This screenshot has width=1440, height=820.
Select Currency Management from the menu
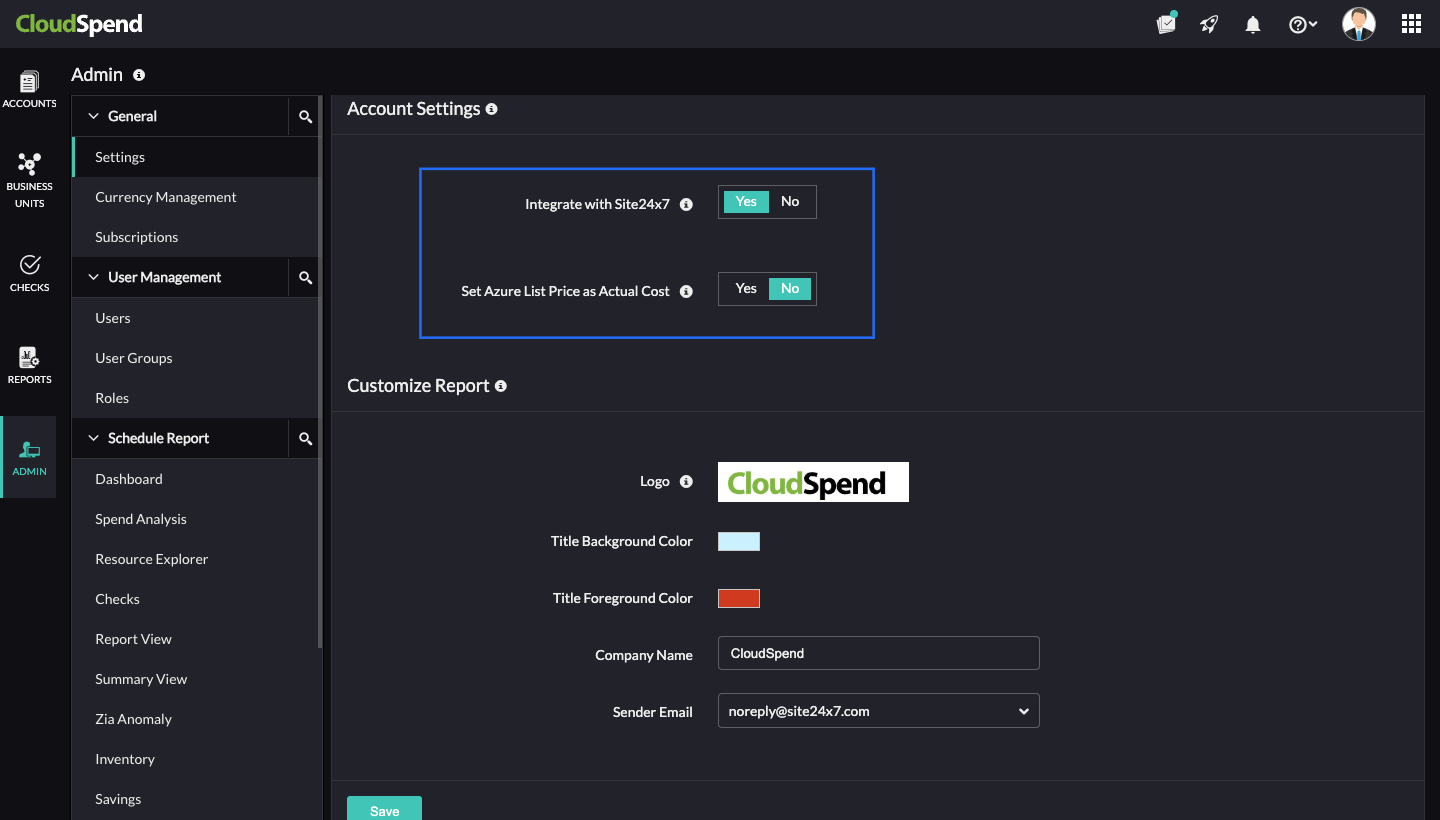[166, 197]
